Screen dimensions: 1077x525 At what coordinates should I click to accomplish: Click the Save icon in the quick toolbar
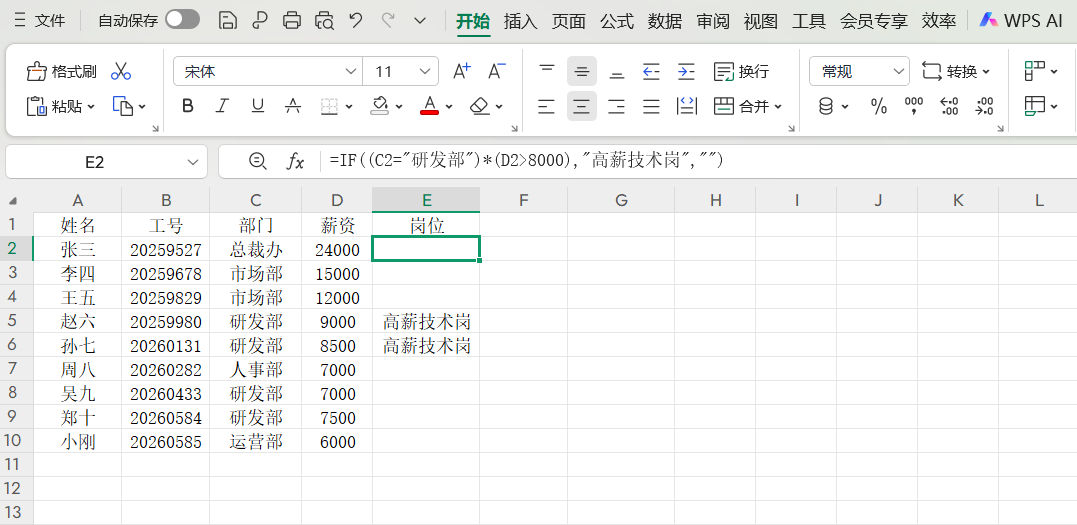coord(227,20)
